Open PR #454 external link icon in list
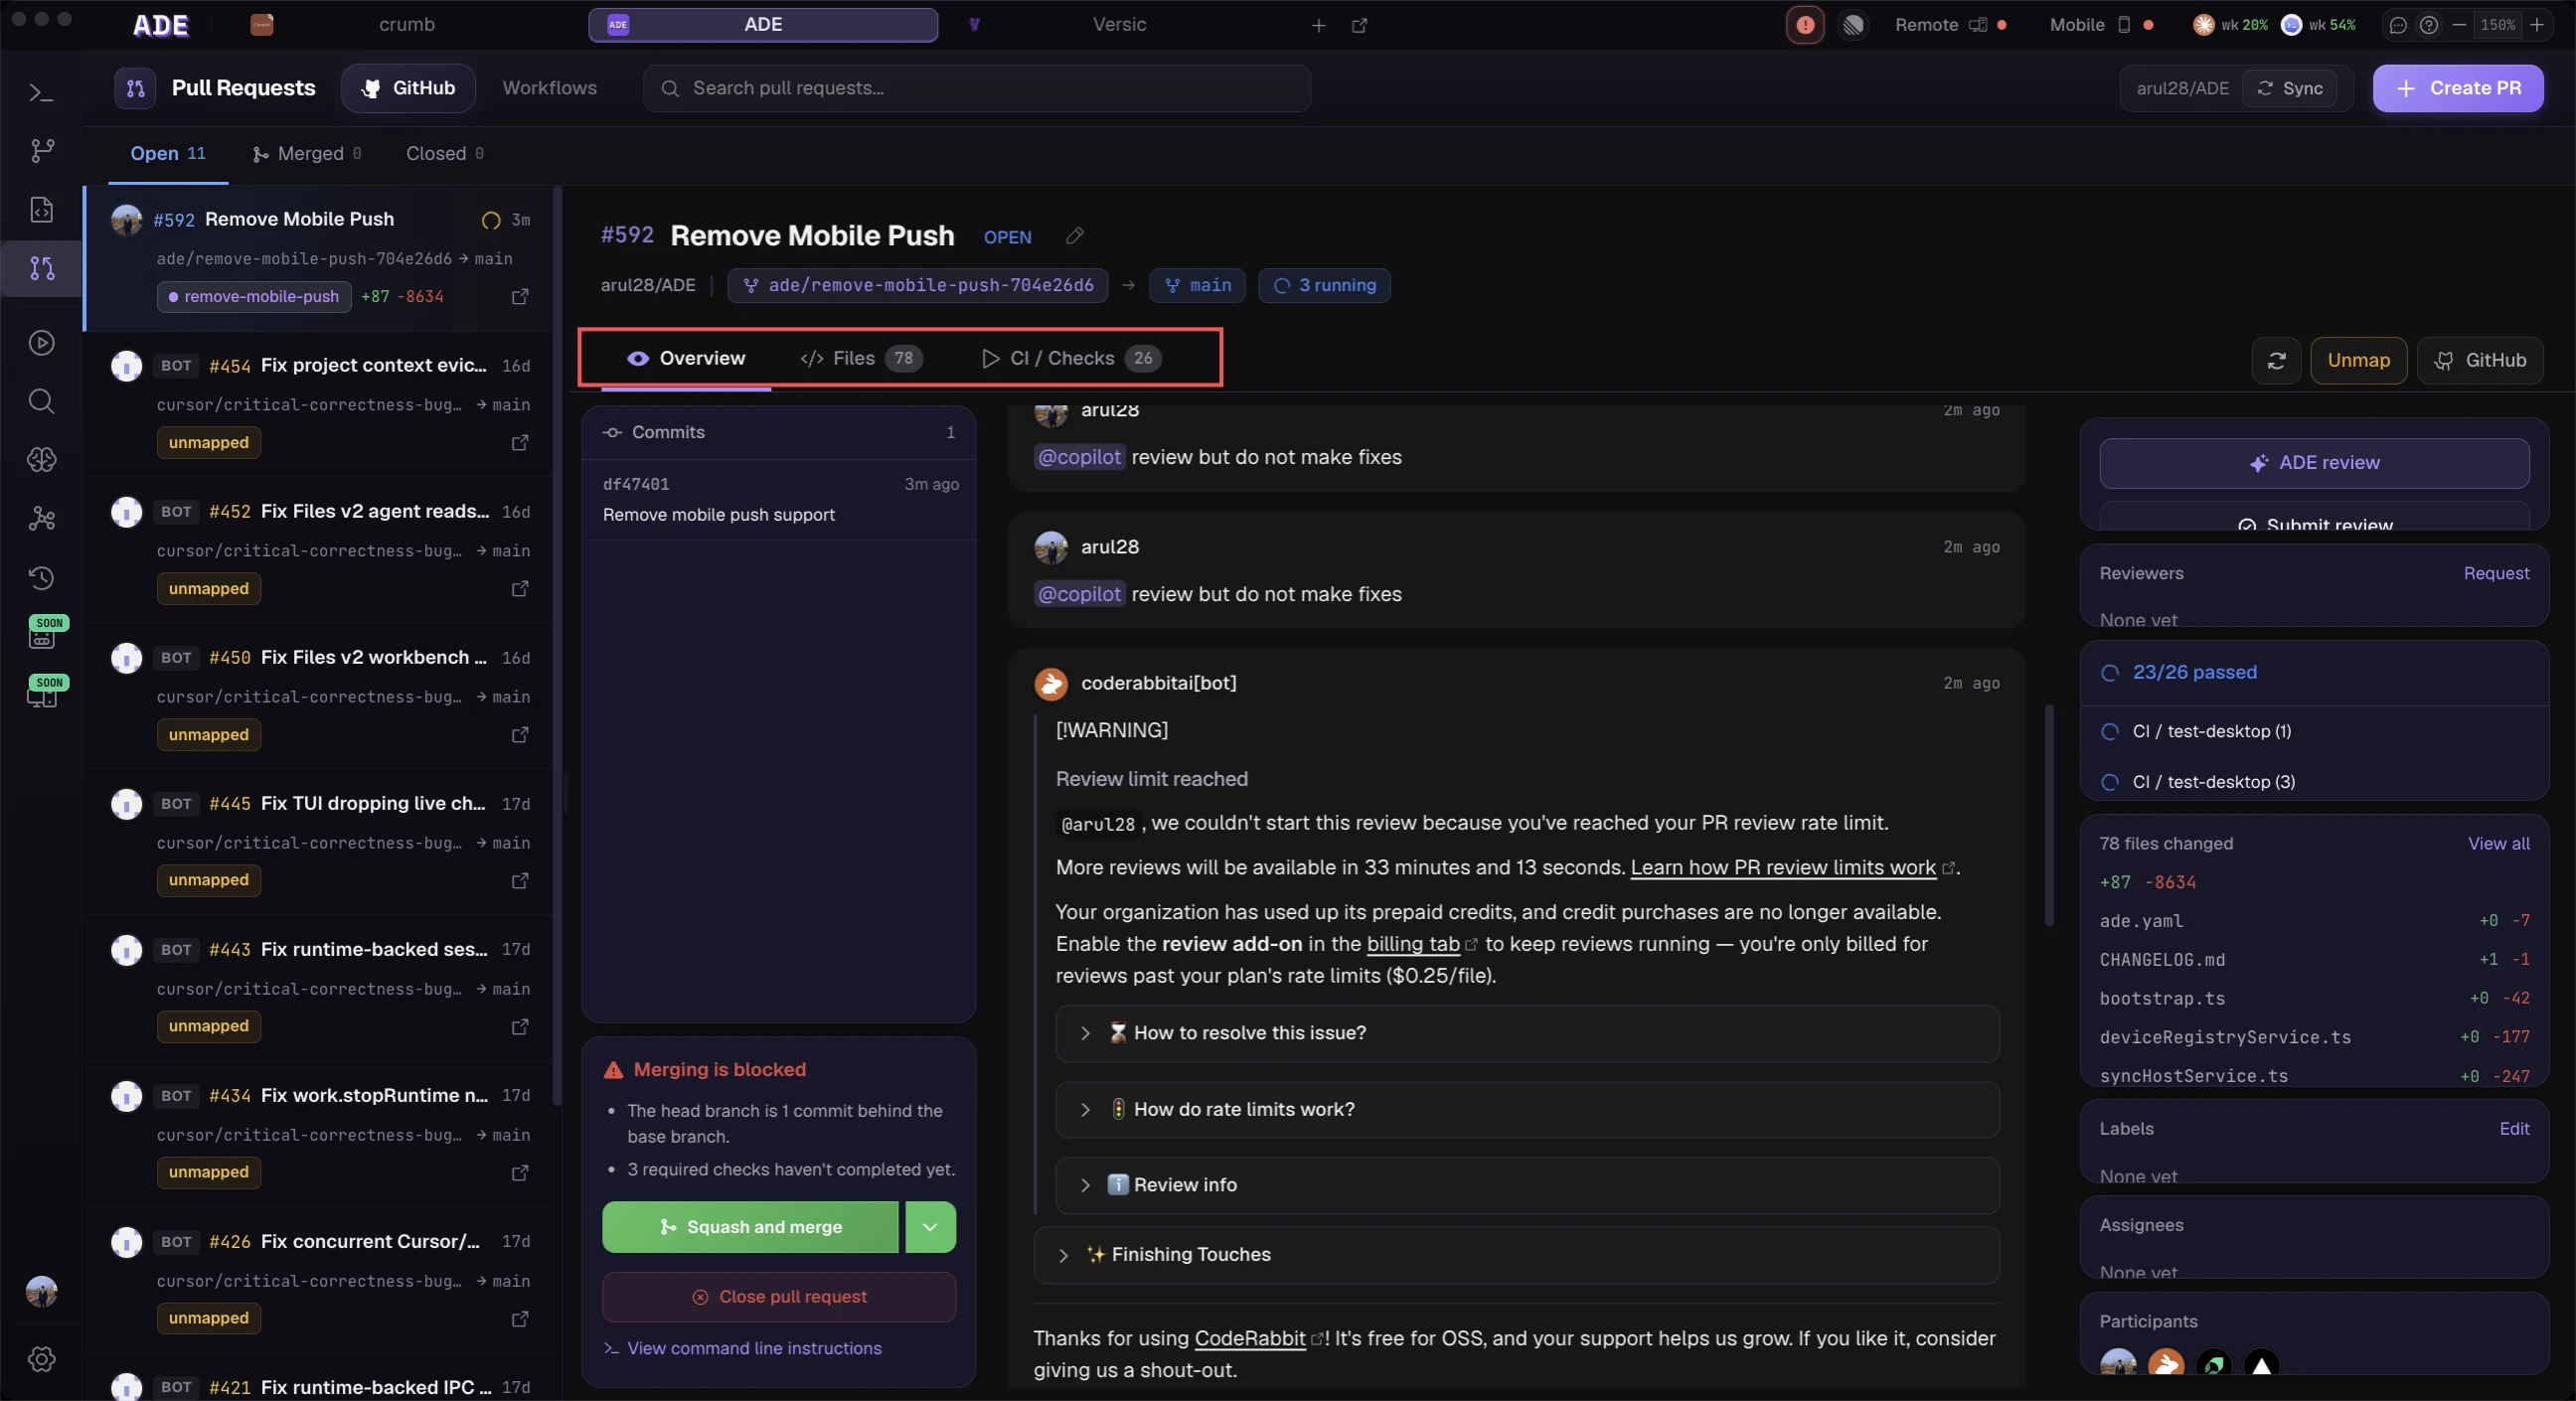This screenshot has width=2576, height=1401. [520, 443]
